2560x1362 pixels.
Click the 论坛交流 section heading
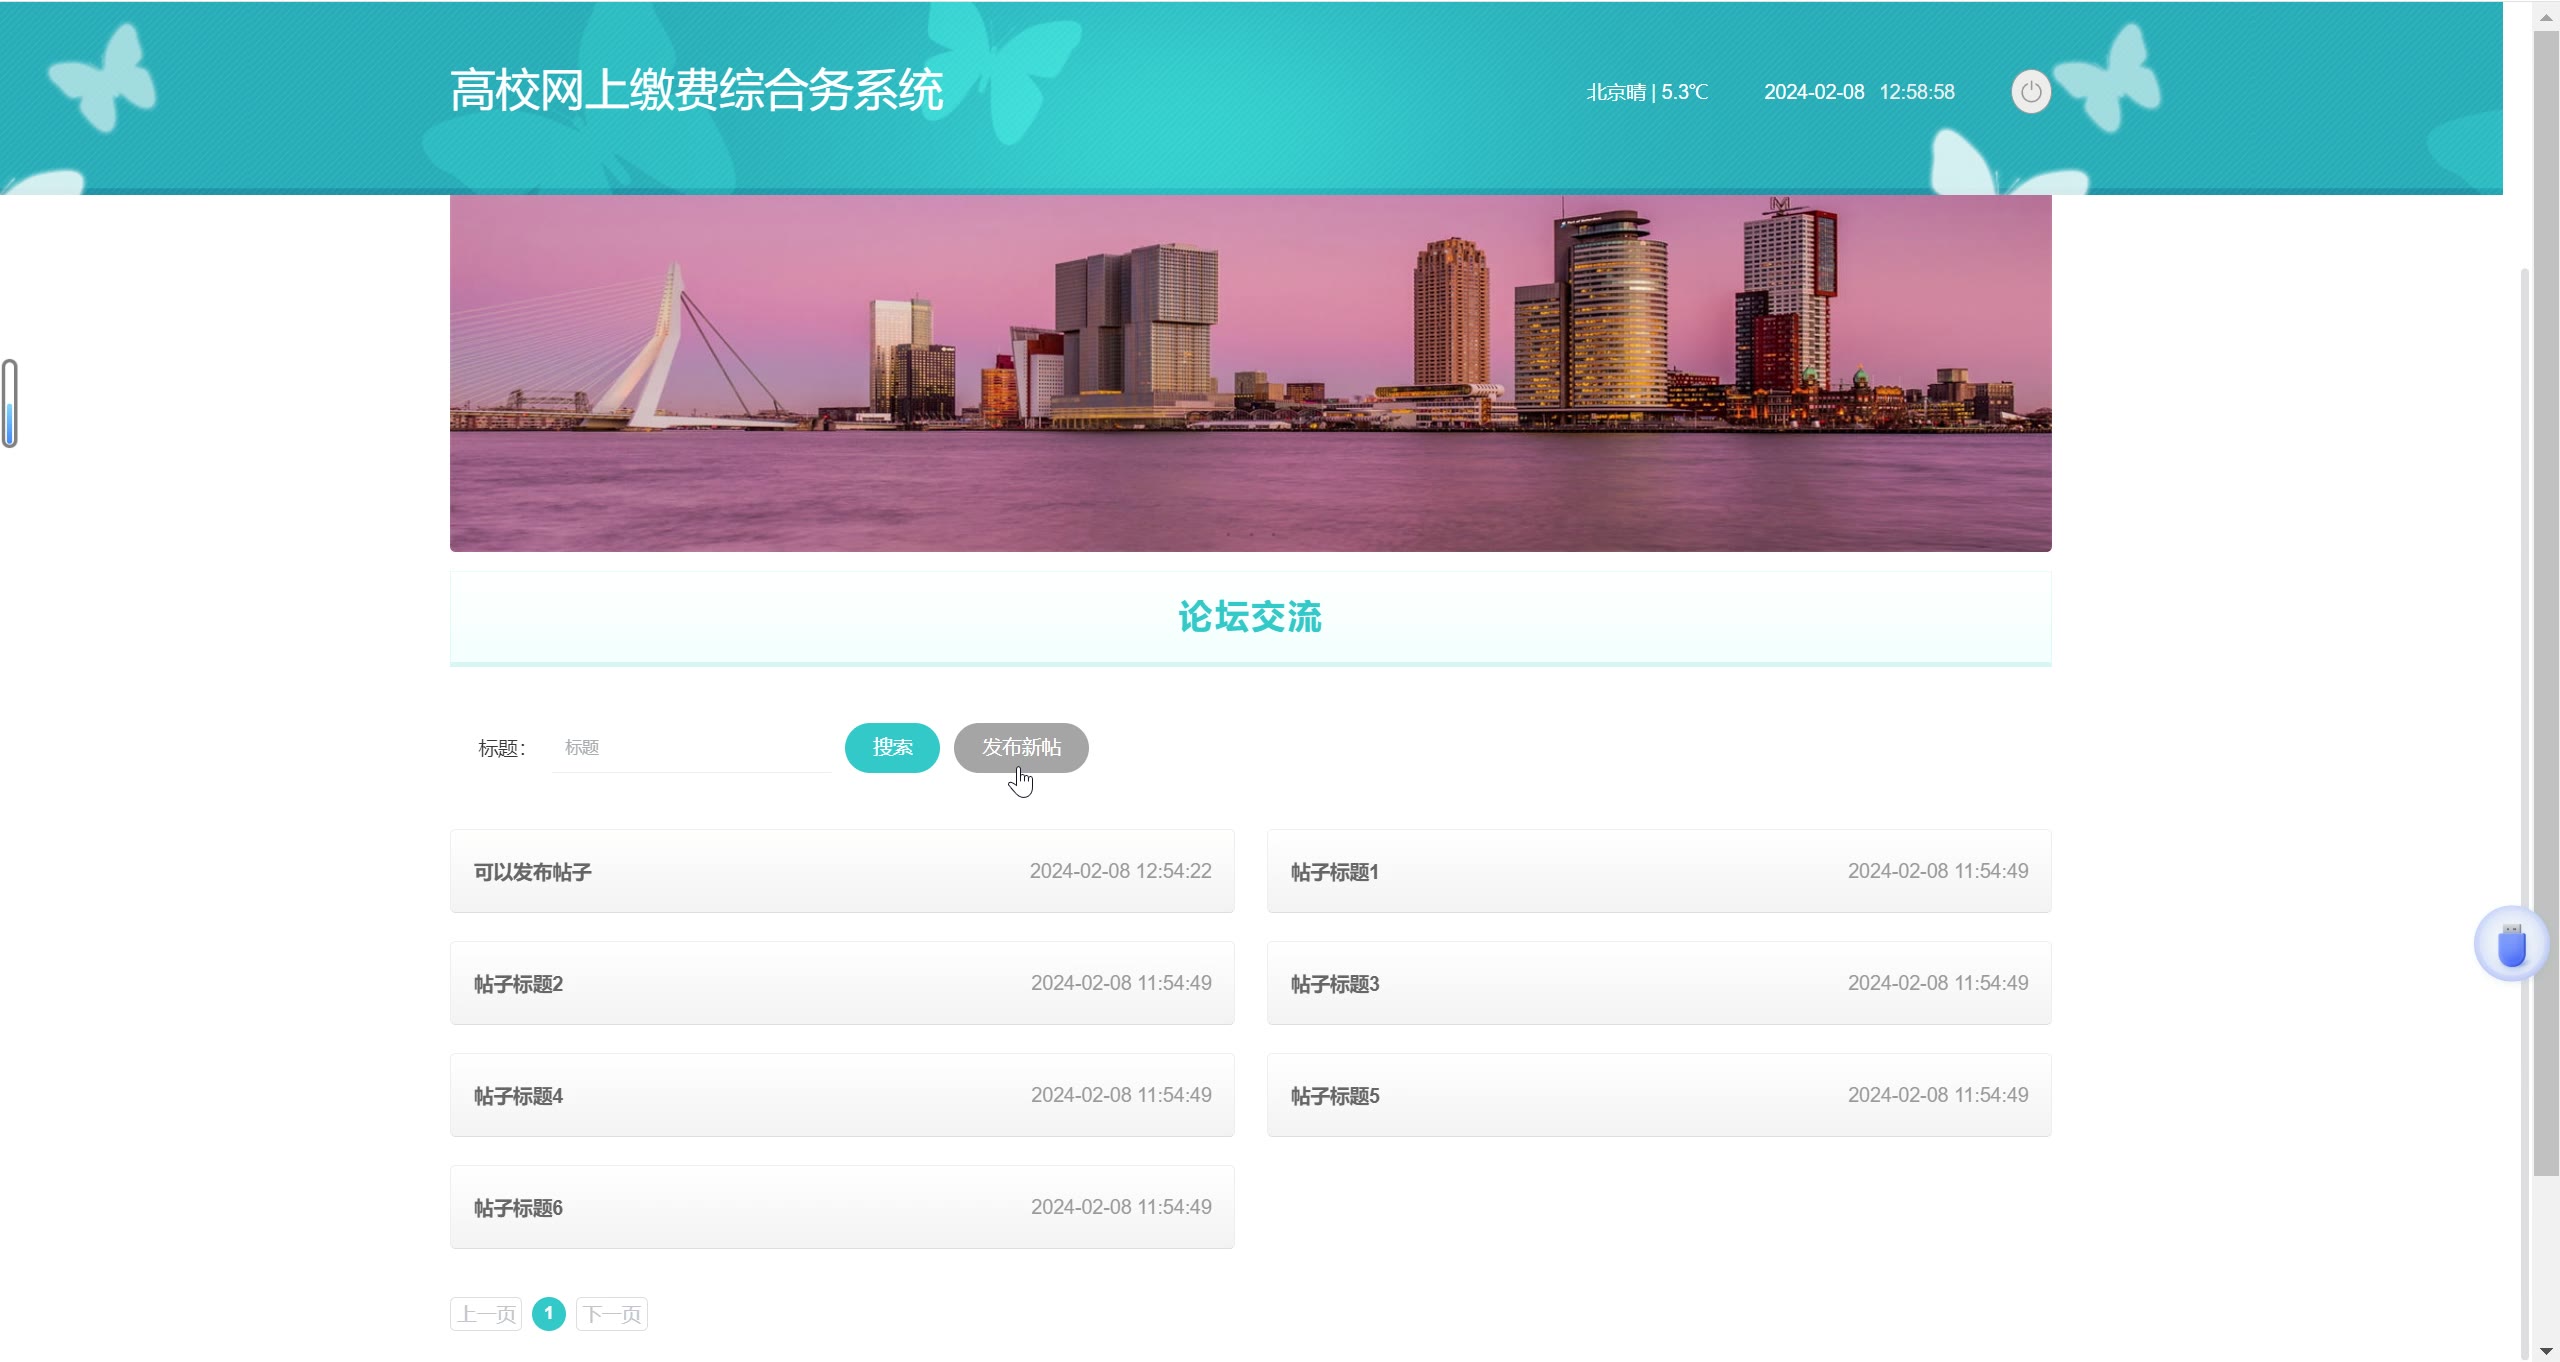1250,617
